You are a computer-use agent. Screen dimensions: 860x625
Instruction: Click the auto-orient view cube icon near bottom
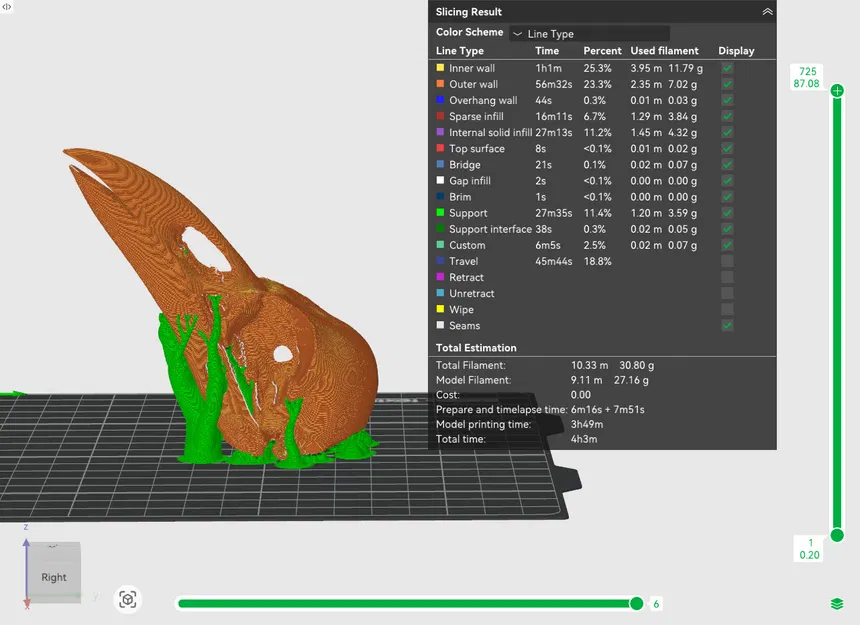point(128,599)
